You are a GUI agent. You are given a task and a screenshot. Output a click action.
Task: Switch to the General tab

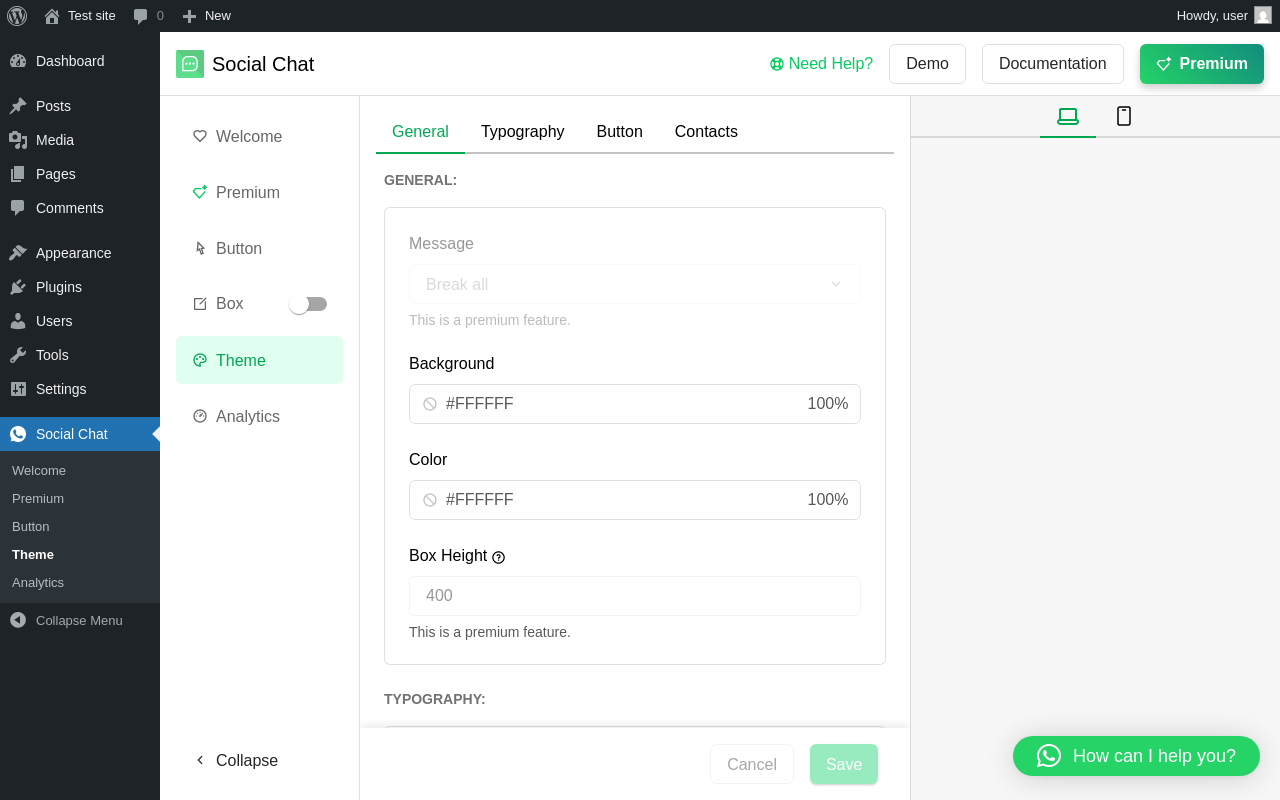[420, 132]
